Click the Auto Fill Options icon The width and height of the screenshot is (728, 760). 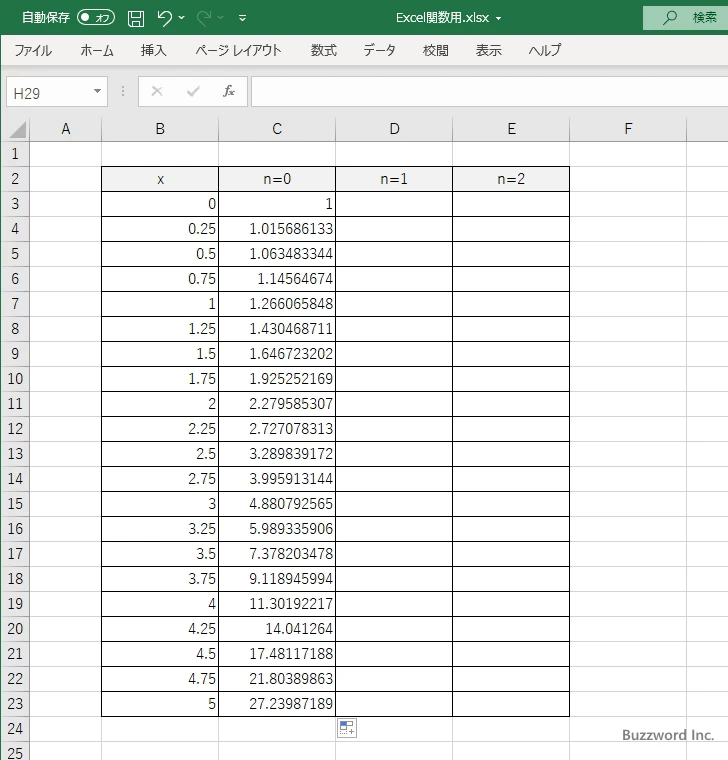pos(347,728)
